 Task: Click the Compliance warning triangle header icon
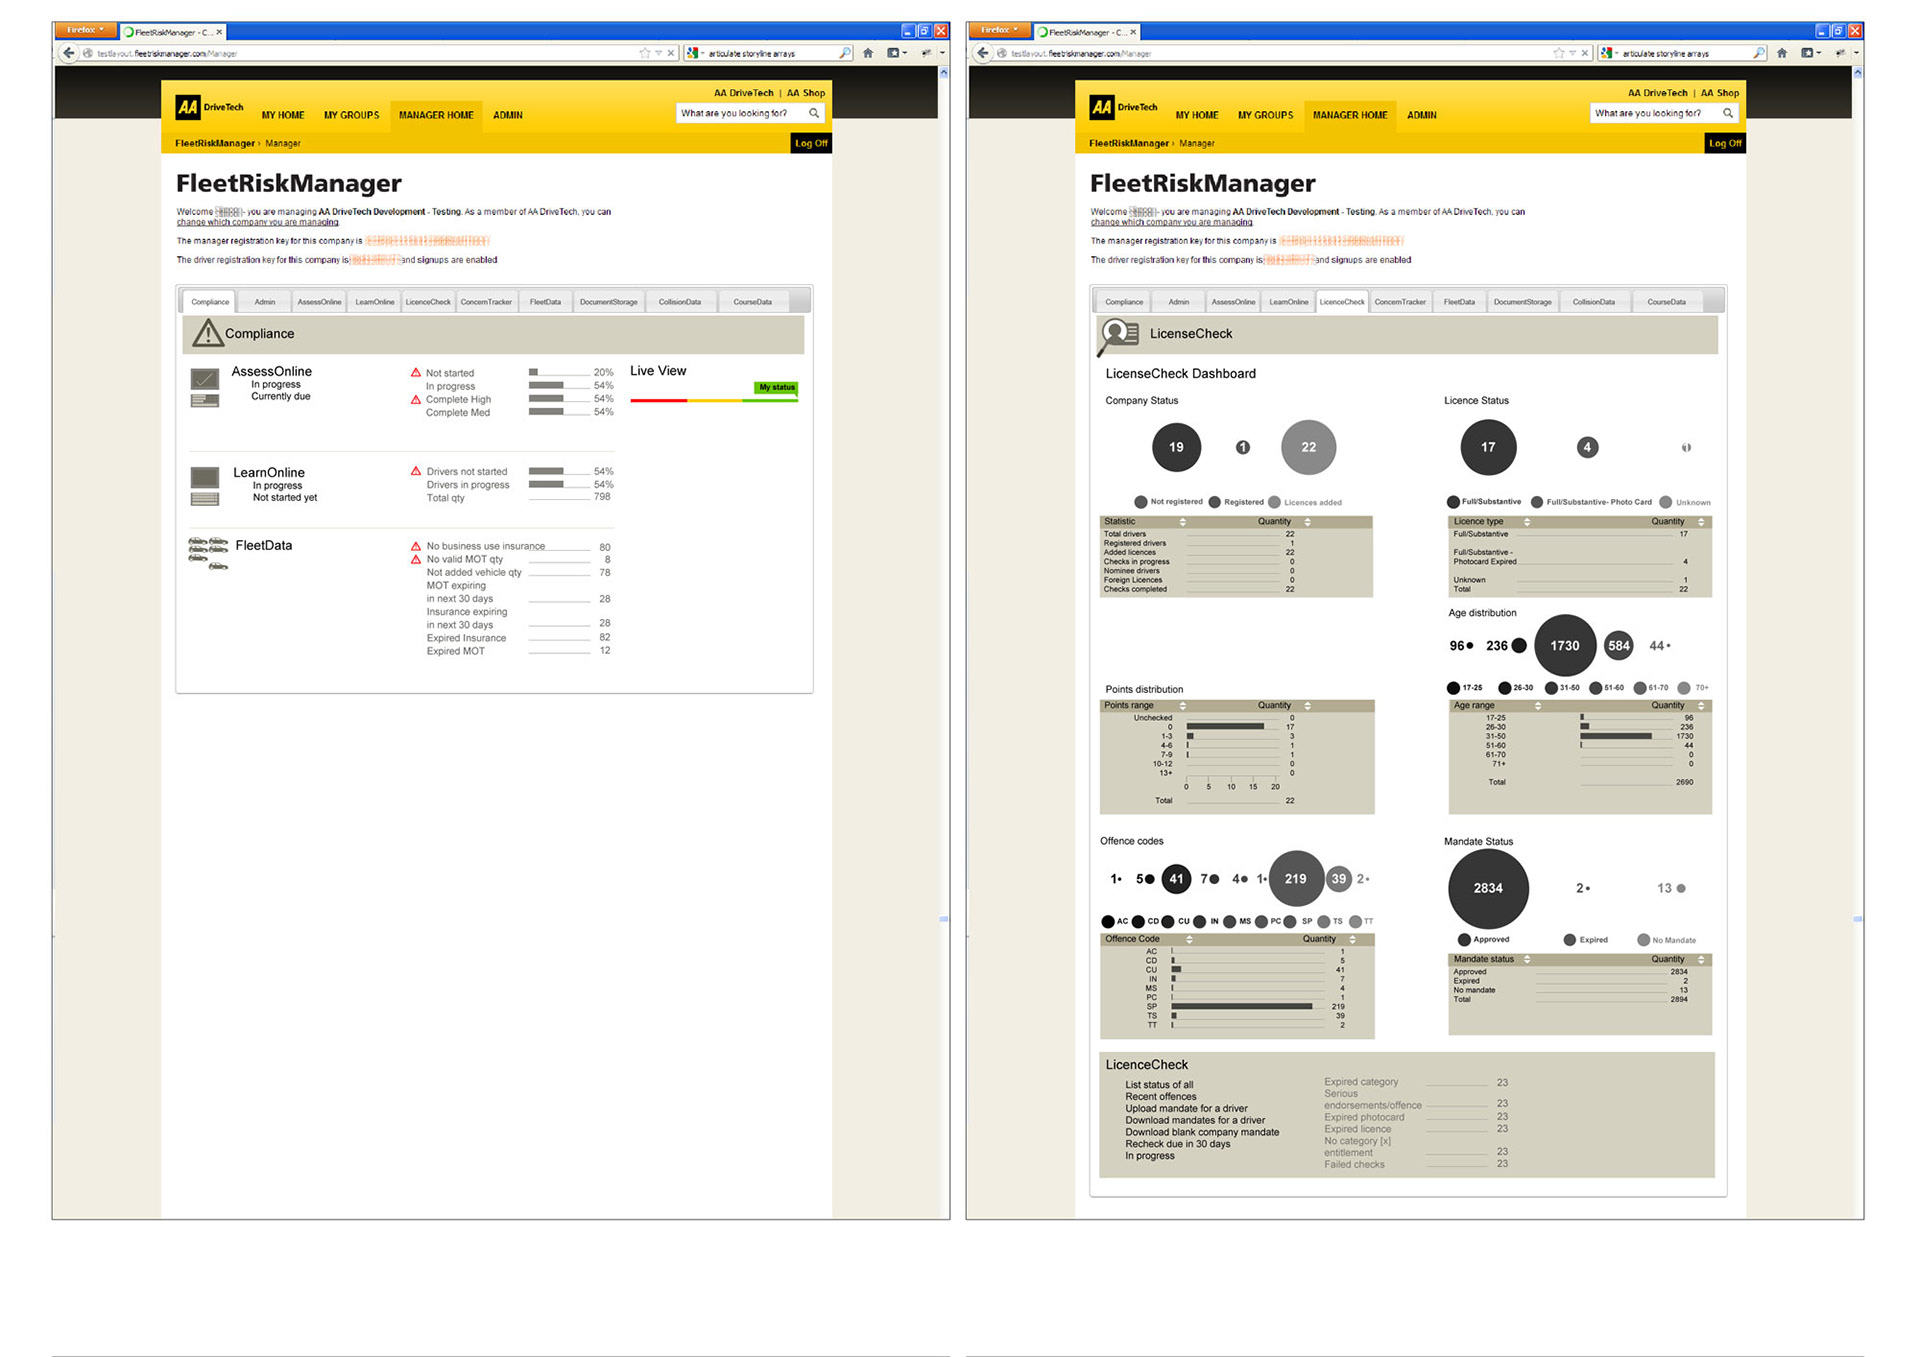tap(207, 333)
